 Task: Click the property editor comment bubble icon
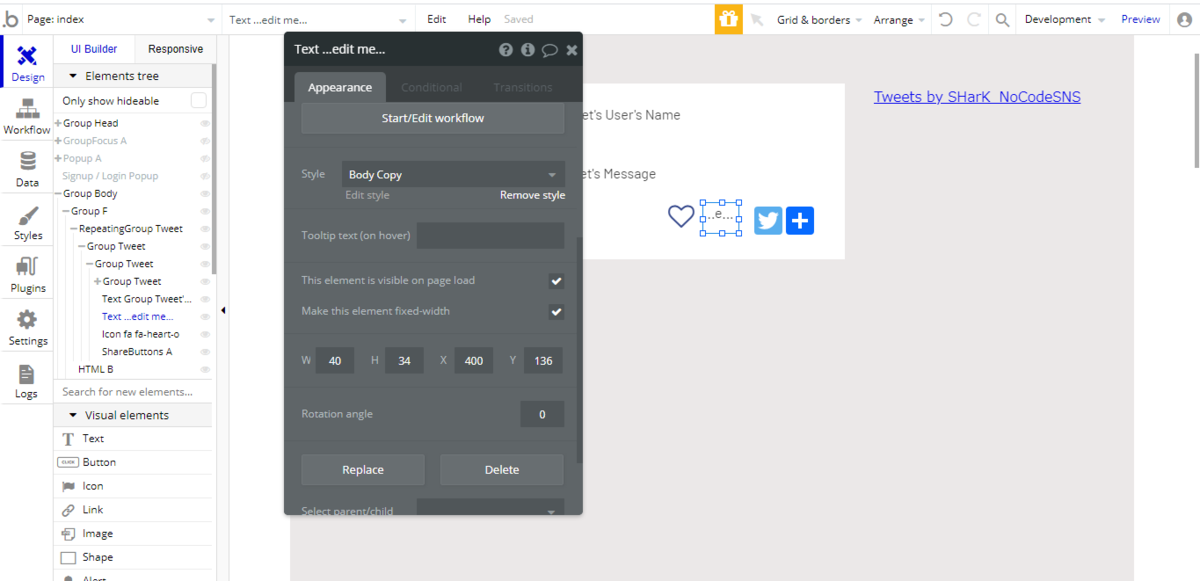tap(550, 49)
